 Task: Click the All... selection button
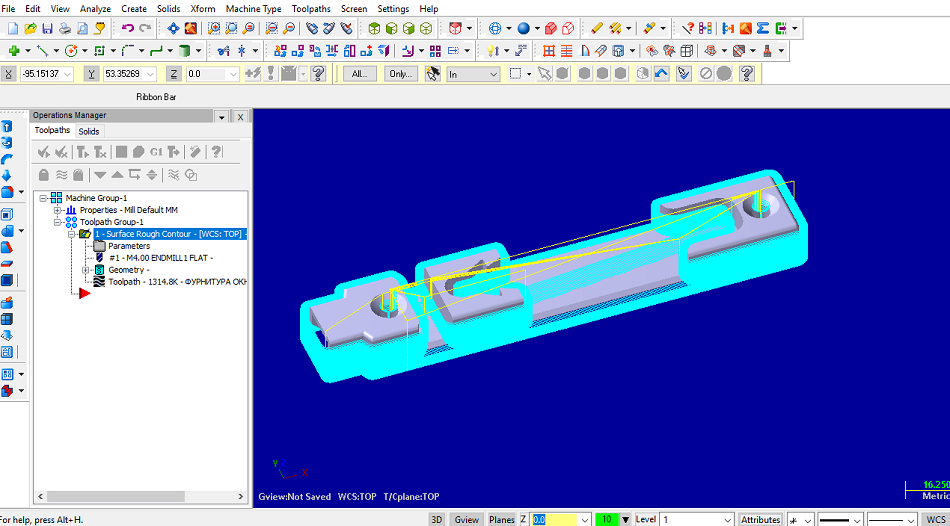(x=359, y=74)
